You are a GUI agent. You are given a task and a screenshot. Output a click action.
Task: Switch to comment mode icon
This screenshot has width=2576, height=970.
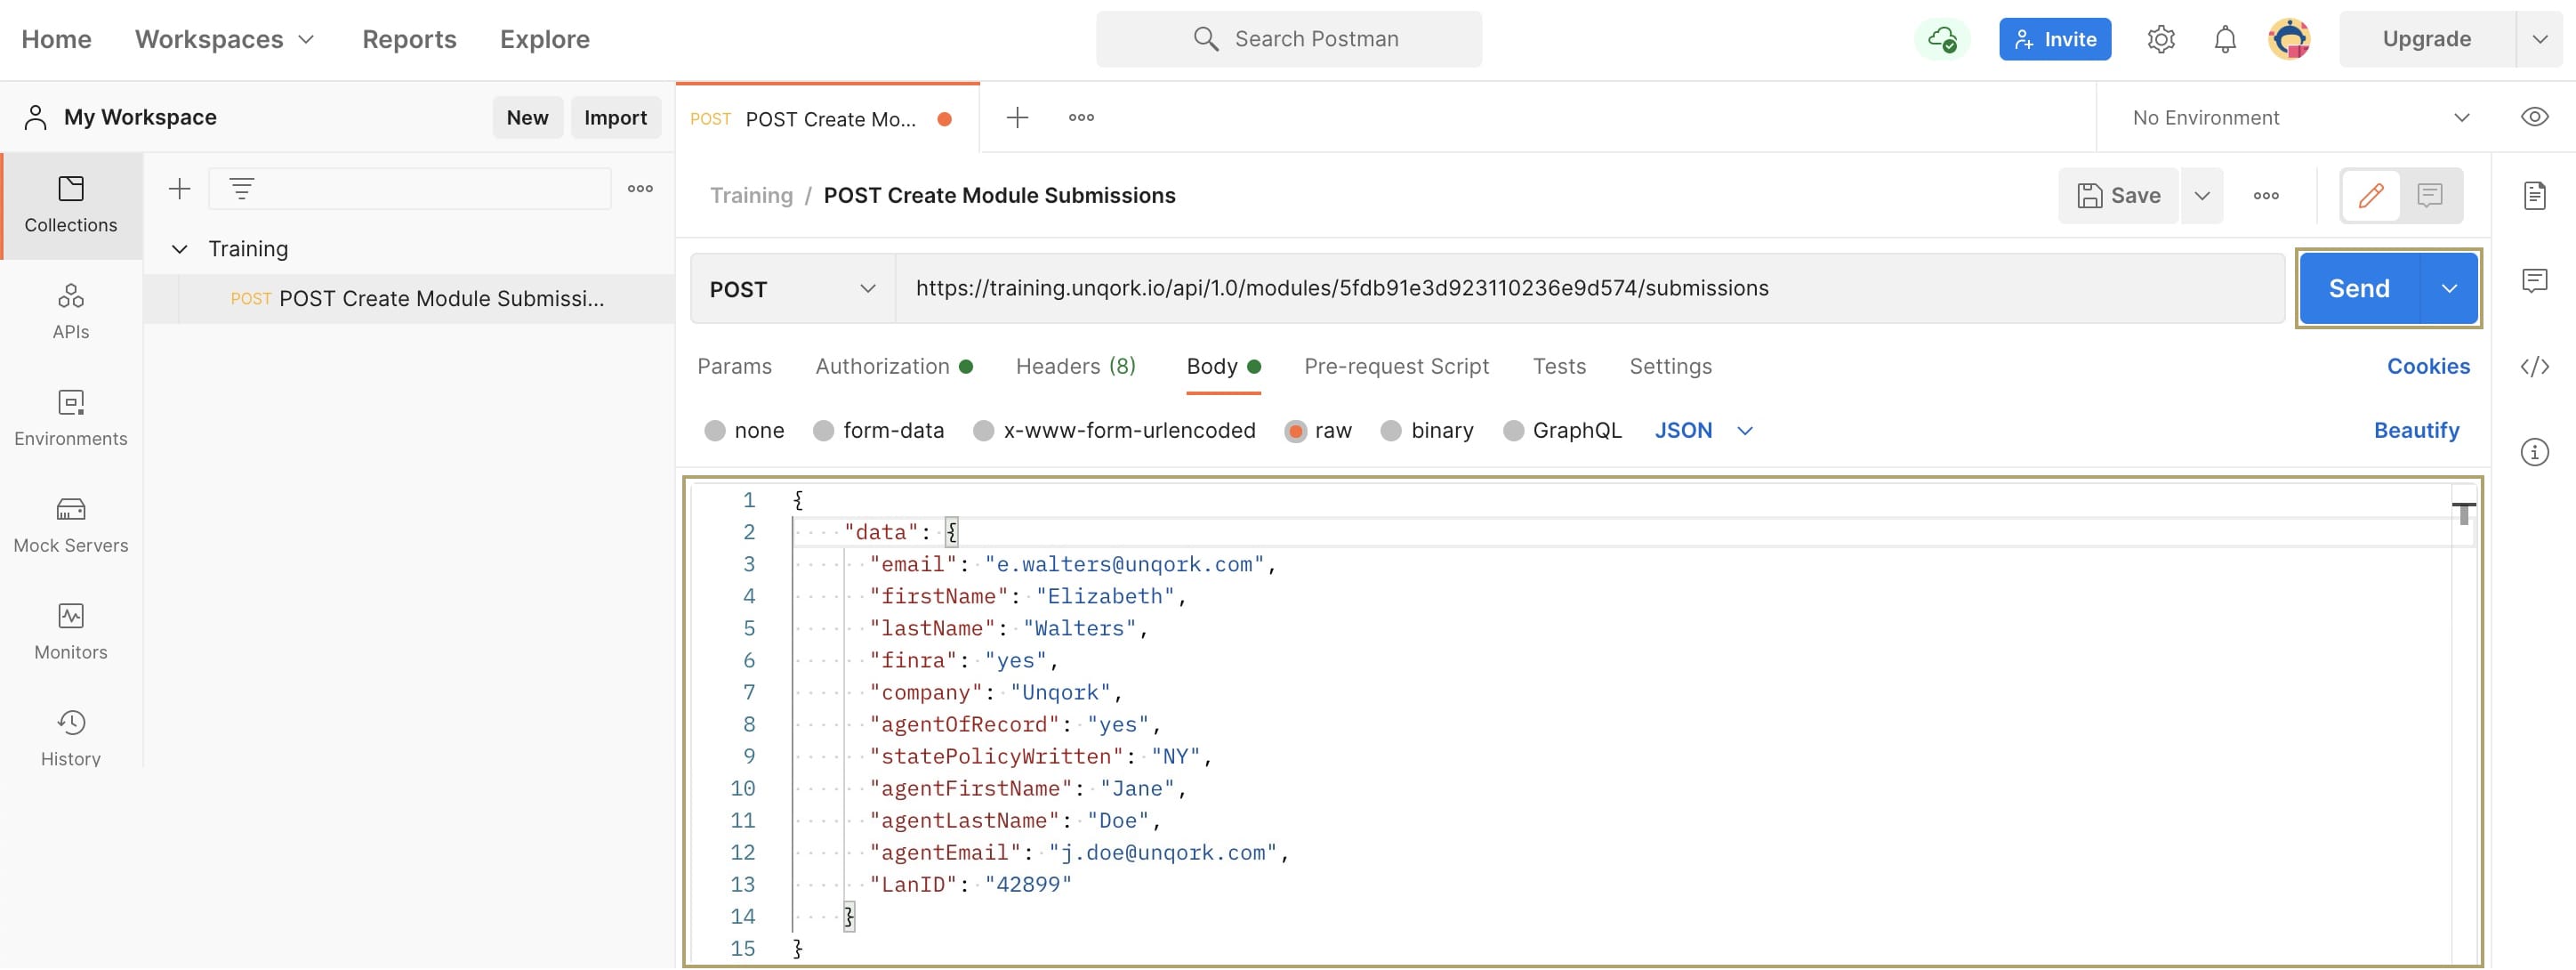pyautogui.click(x=2430, y=195)
